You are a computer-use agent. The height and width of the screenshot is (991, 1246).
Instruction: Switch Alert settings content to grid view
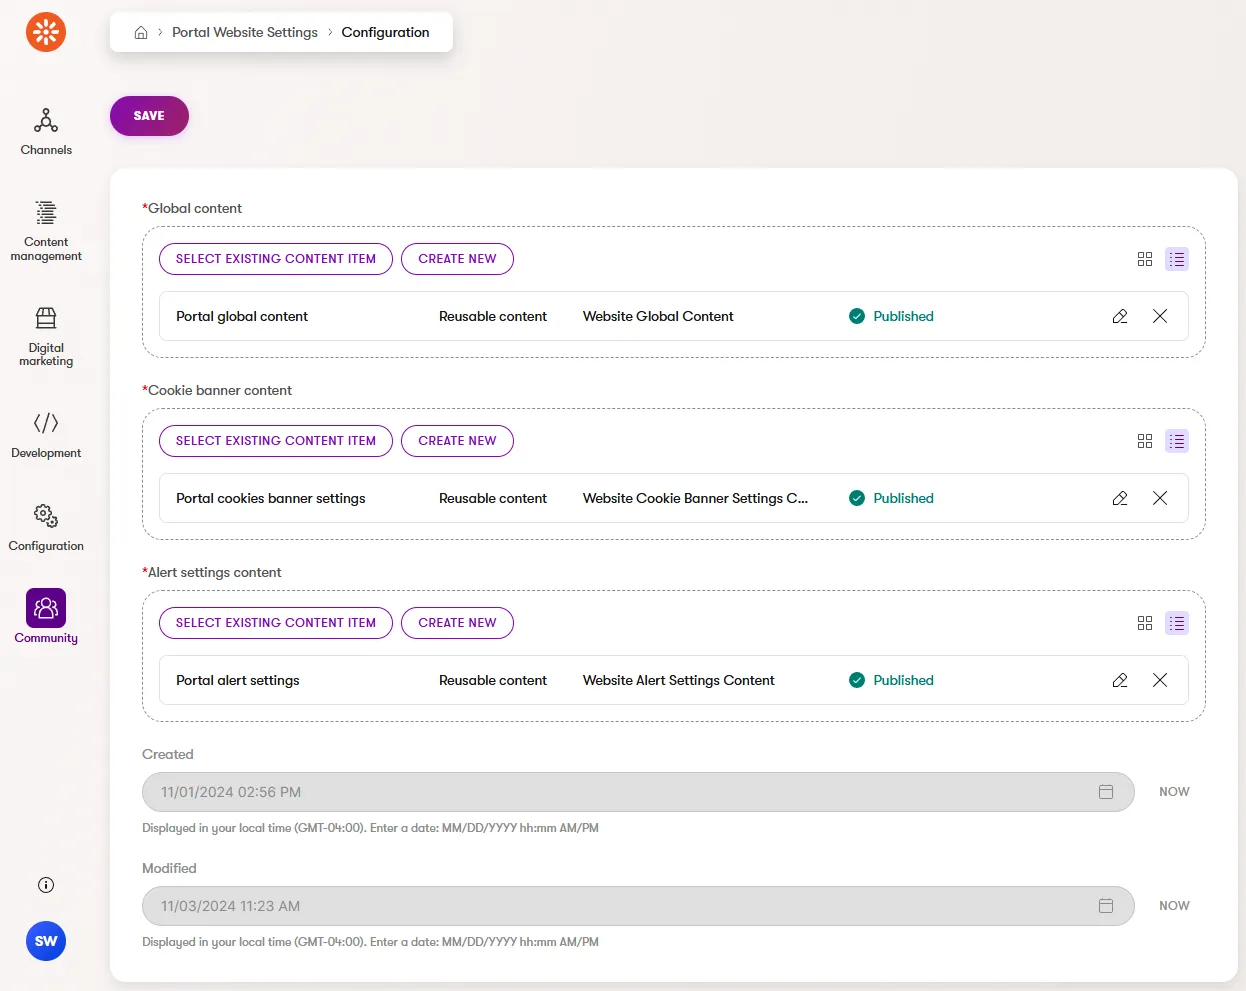click(1145, 623)
